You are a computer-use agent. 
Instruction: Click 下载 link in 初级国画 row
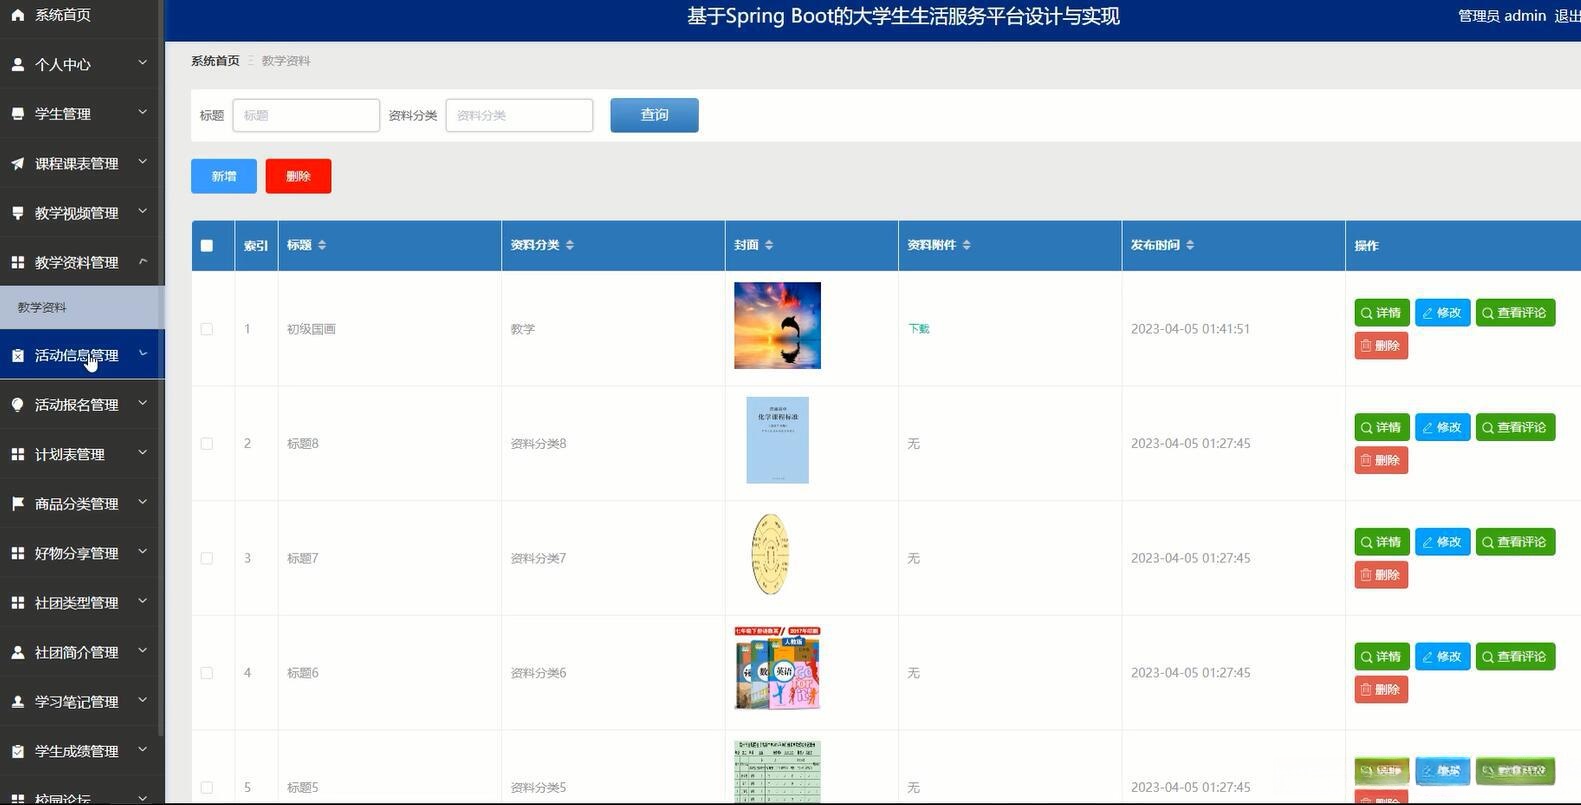click(918, 329)
